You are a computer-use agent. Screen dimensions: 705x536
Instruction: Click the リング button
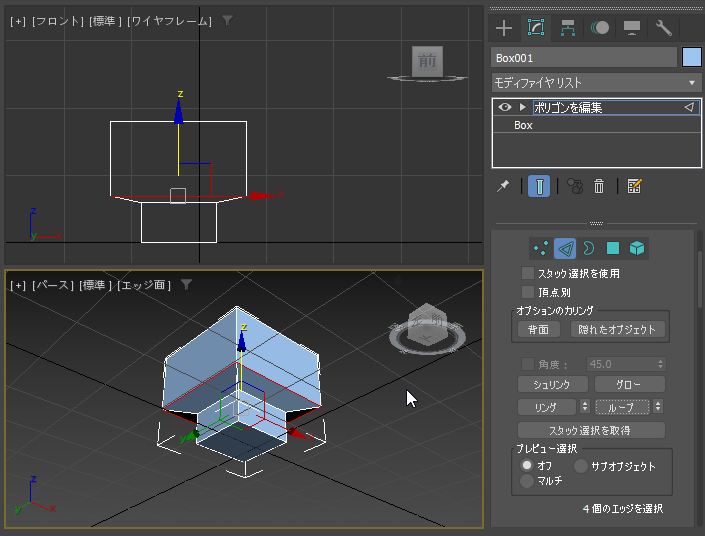click(546, 407)
